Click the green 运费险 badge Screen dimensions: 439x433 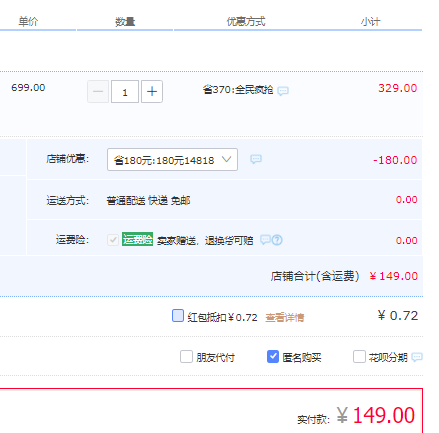137,239
